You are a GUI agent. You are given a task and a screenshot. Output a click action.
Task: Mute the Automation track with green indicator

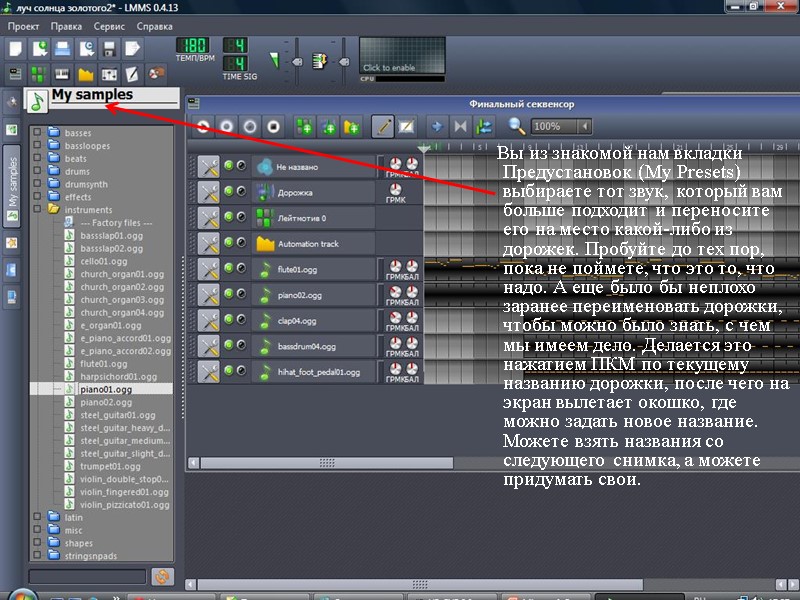228,242
